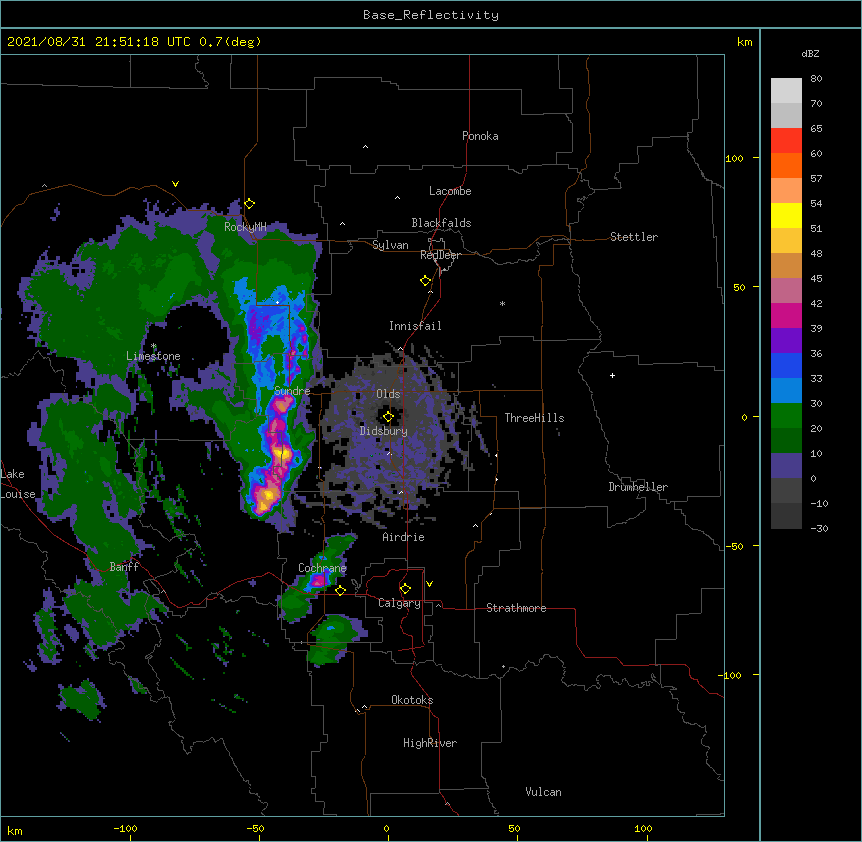
Task: Click the yellow V marker northeast of Calgary
Action: click(429, 584)
